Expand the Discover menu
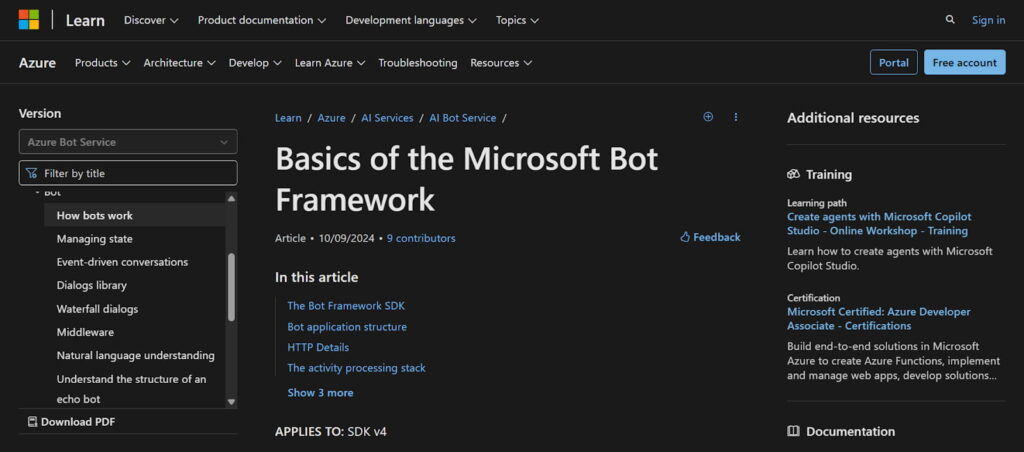 151,20
